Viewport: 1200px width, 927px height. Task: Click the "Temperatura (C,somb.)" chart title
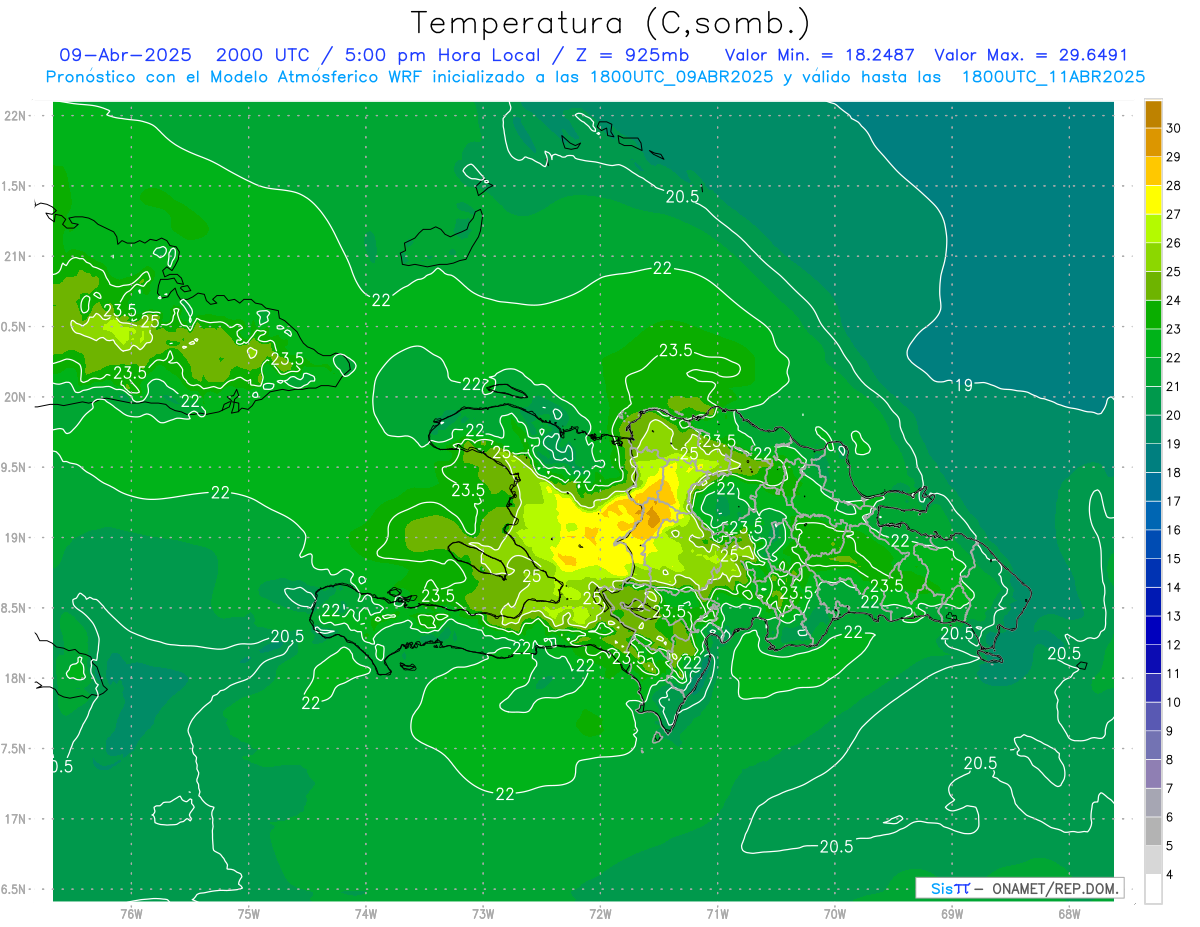pos(610,23)
